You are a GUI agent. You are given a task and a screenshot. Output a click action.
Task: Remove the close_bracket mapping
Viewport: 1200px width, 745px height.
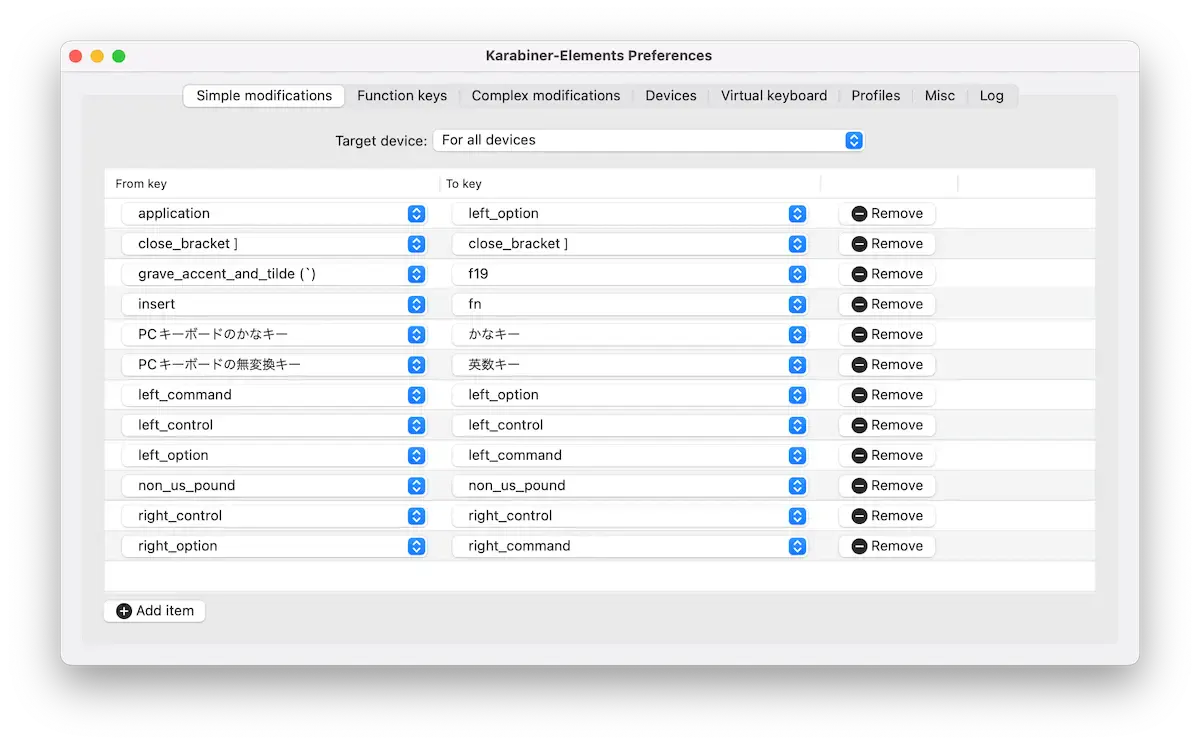(887, 244)
